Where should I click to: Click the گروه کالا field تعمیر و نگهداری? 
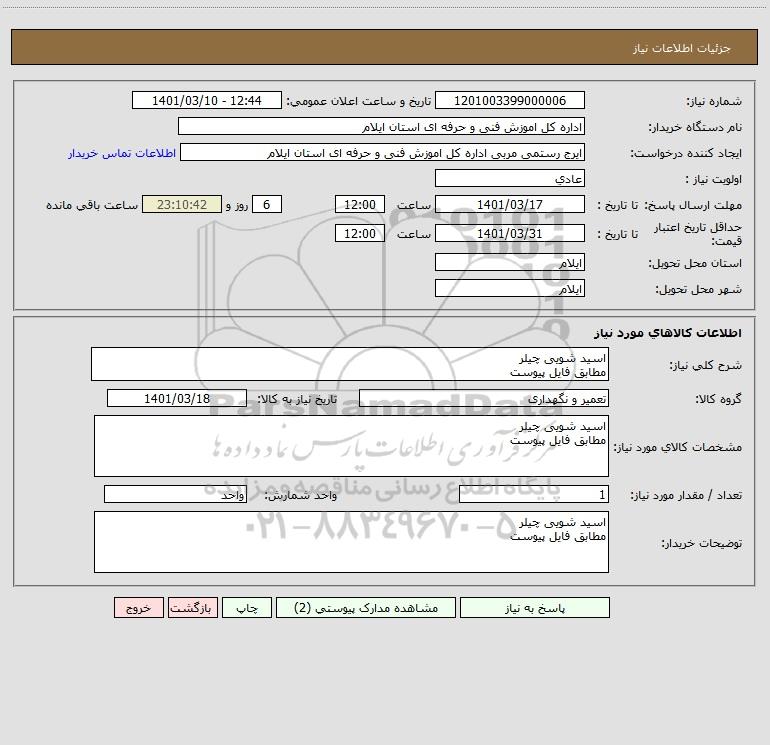tap(484, 398)
